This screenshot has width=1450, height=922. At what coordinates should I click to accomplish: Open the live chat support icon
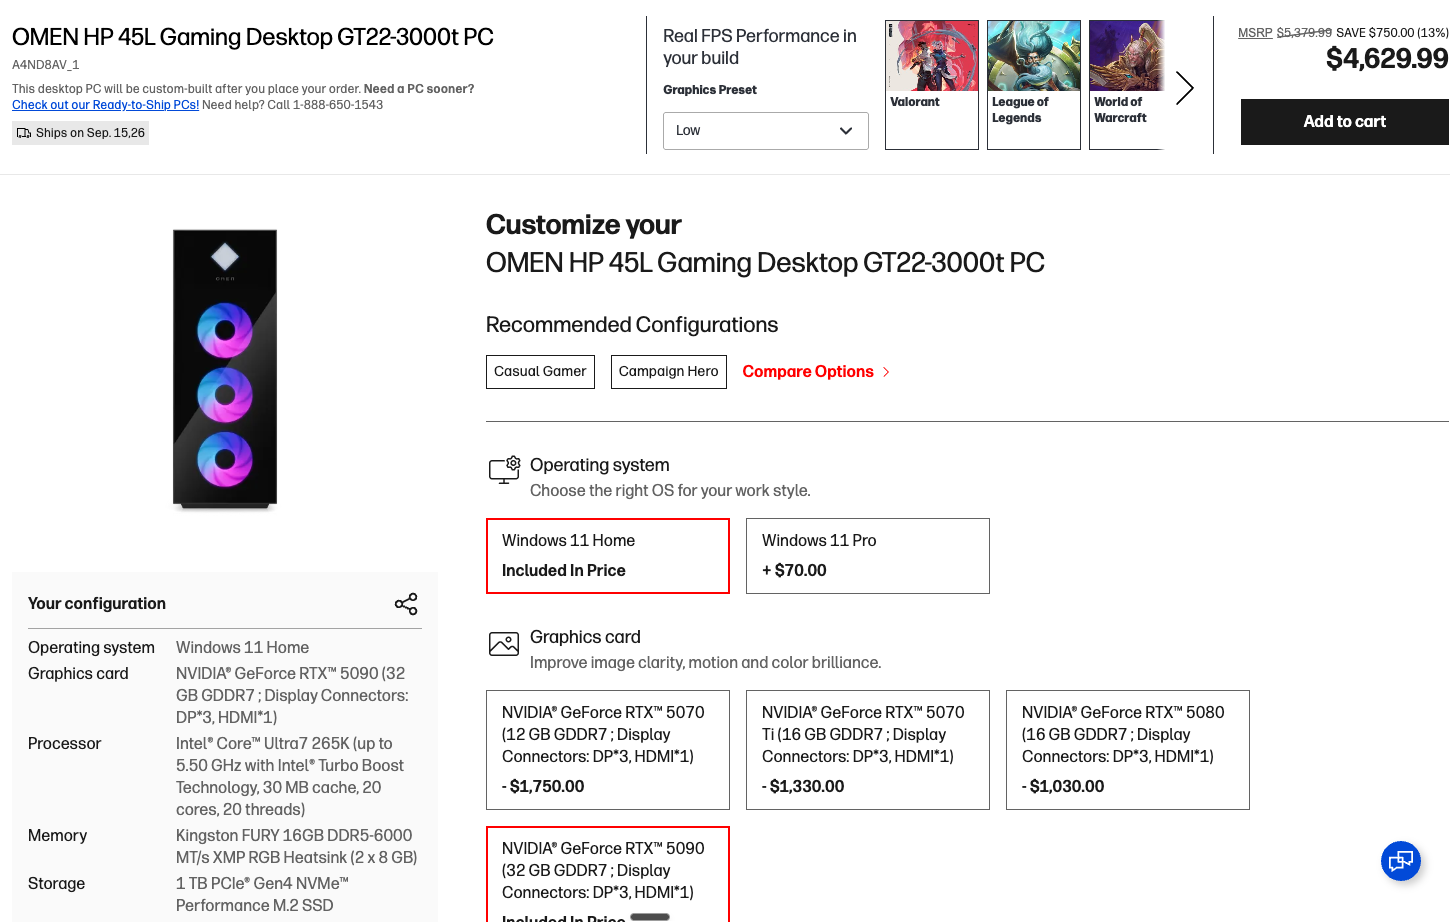coord(1401,861)
